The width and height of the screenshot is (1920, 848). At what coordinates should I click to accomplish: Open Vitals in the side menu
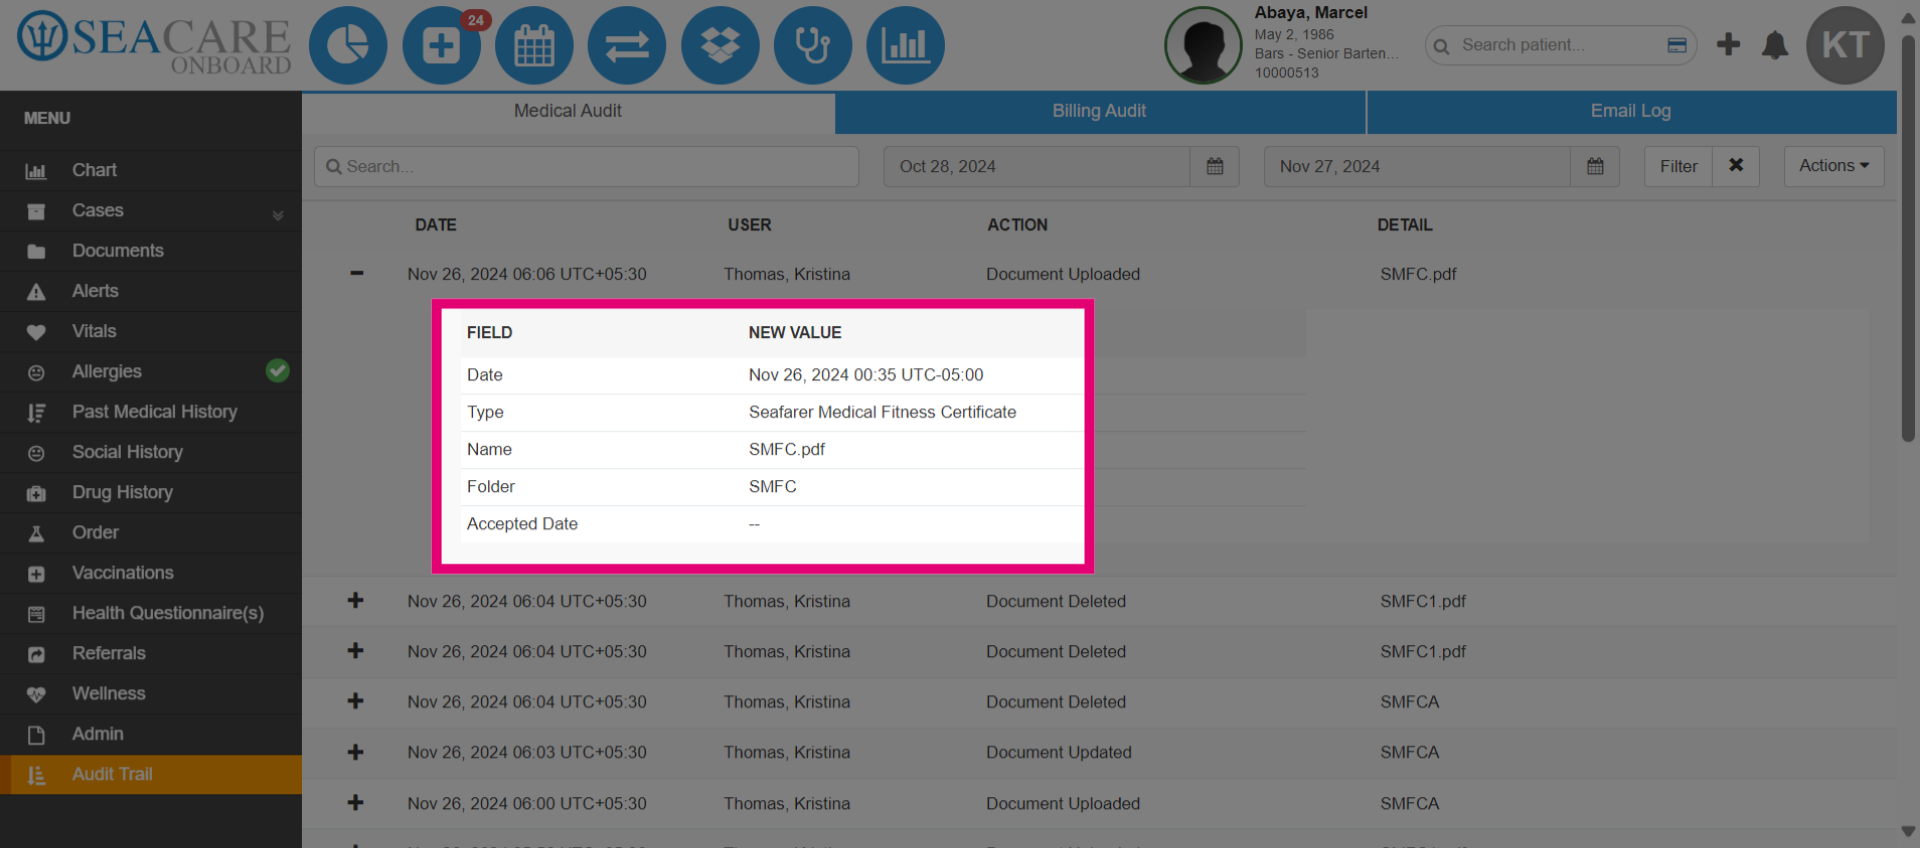151,331
